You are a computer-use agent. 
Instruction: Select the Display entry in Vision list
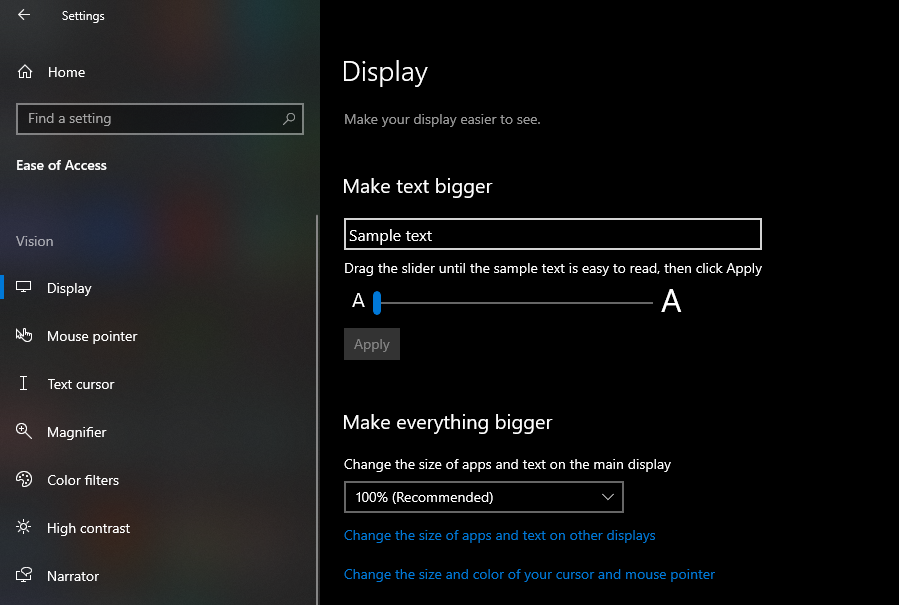(70, 288)
